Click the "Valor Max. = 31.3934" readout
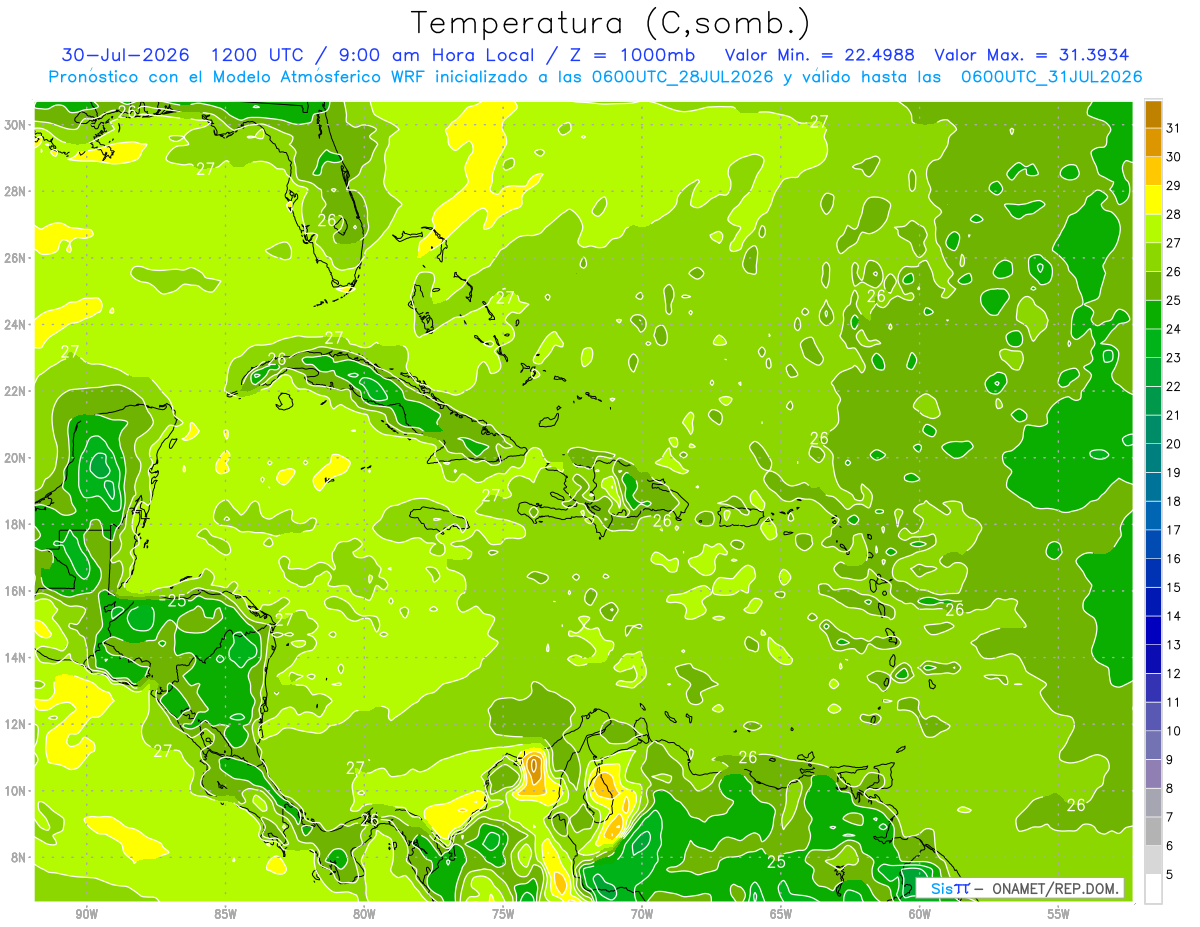This screenshot has height=927, width=1200. [1032, 55]
